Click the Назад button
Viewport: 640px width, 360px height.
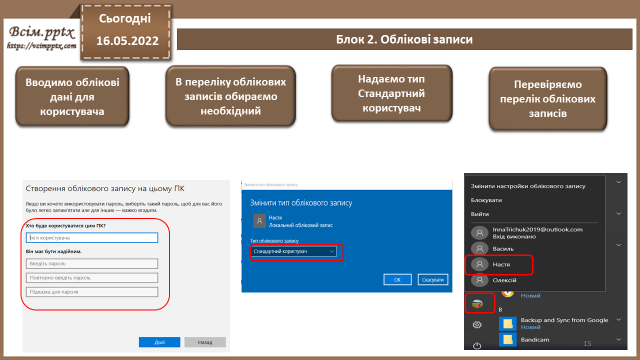[x=205, y=342]
